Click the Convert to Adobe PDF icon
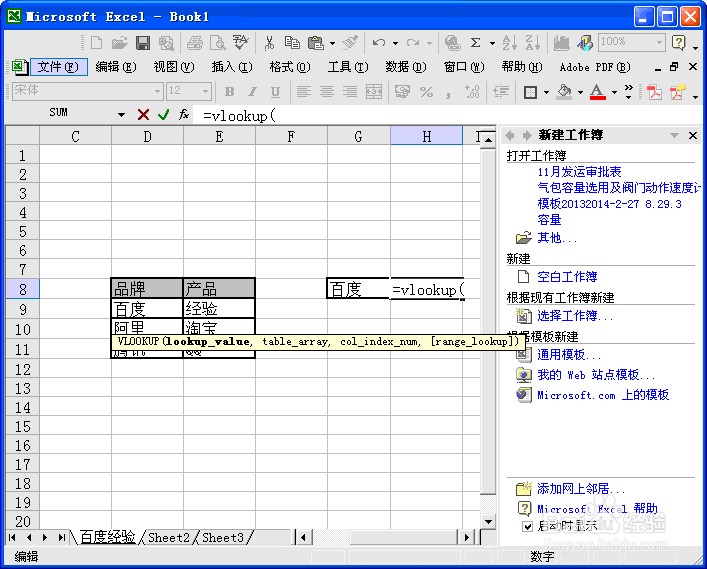This screenshot has width=707, height=569. [x=654, y=92]
